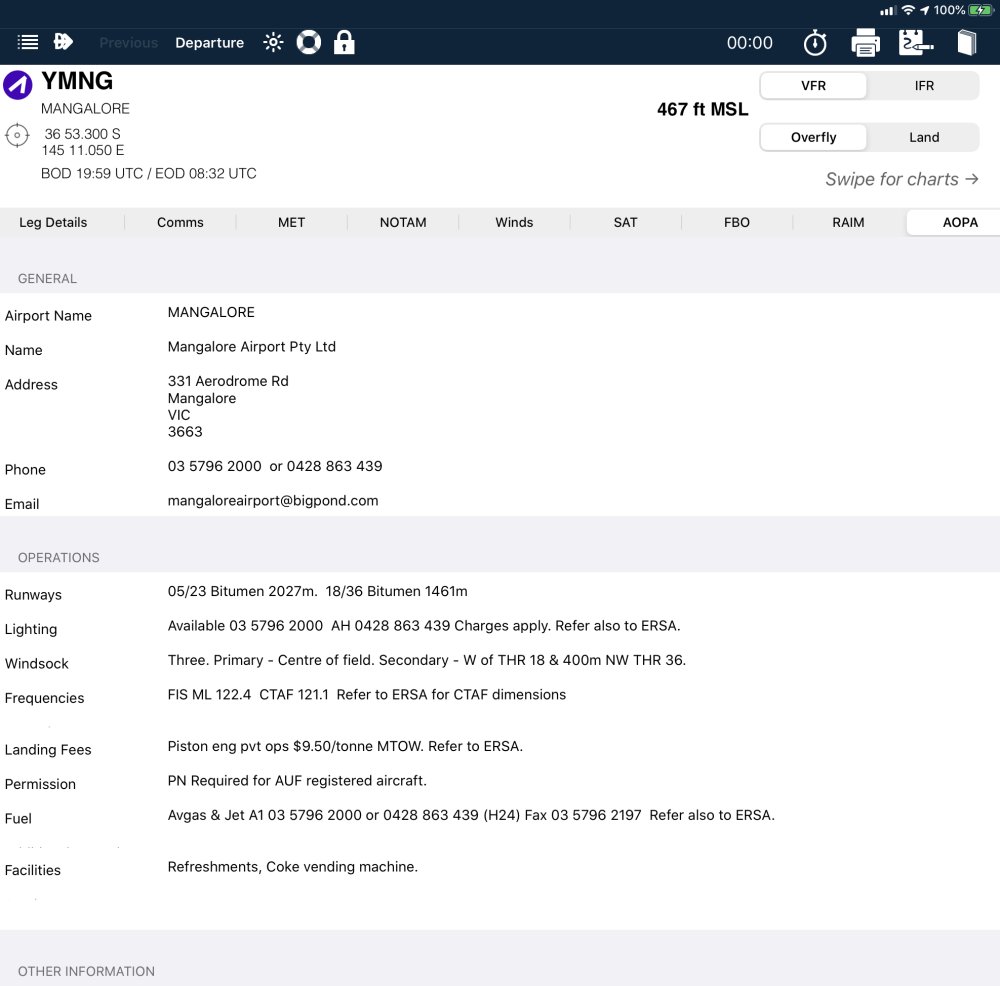Open the MET tab
The width and height of the screenshot is (1000, 986).
[291, 222]
